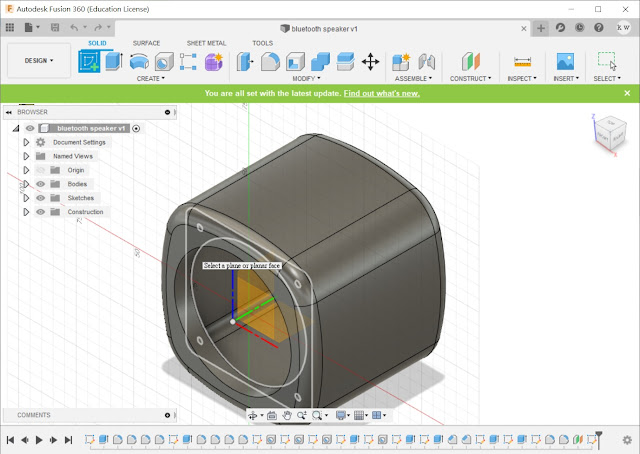
Task: Expand the Document Settings node
Action: [26, 142]
